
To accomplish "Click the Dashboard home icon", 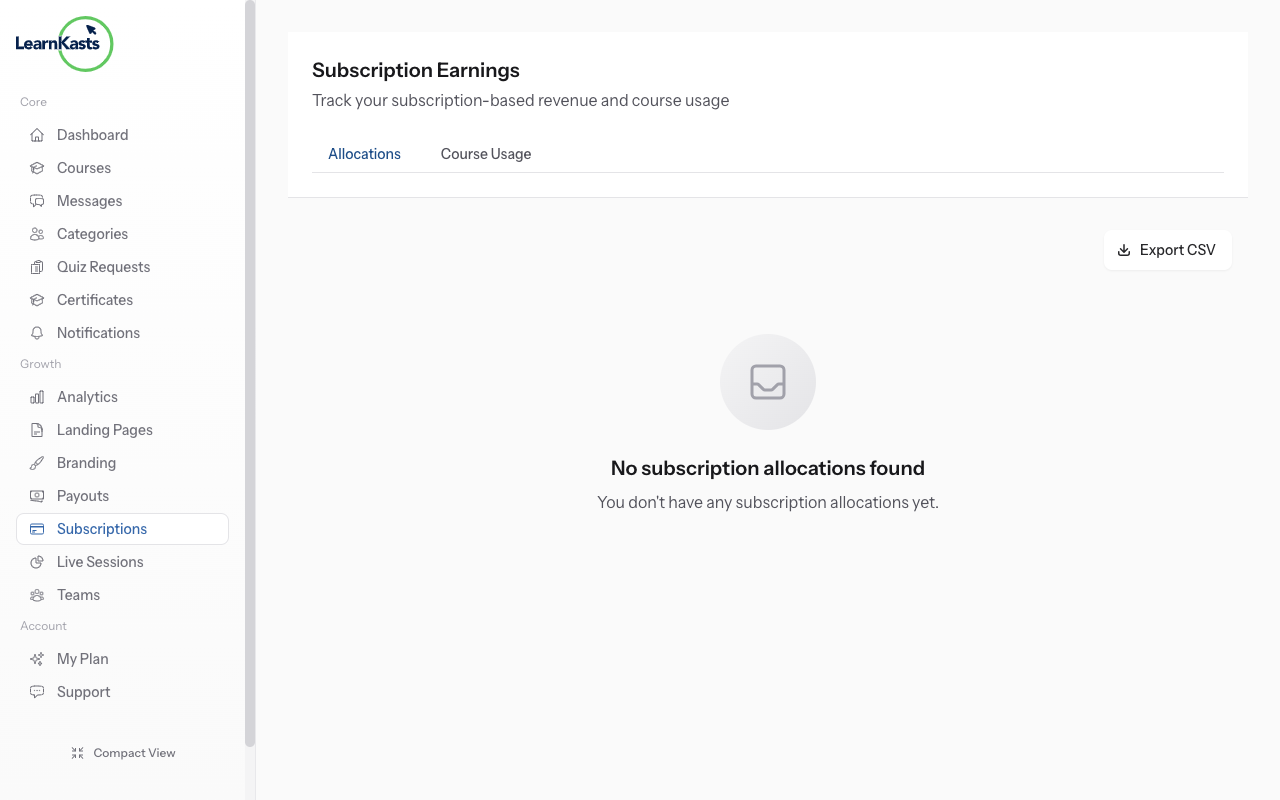I will coord(37,134).
